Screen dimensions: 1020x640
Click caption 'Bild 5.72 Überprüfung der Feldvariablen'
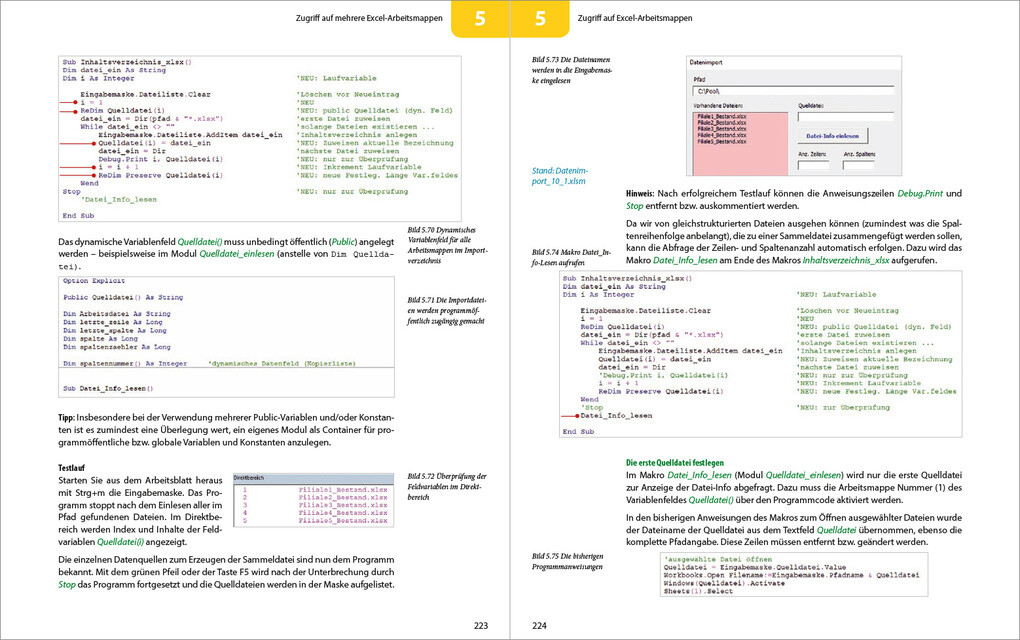pyautogui.click(x=447, y=487)
